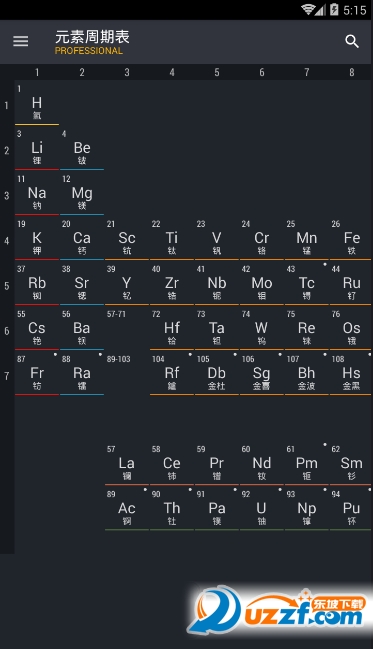This screenshot has width=373, height=649.
Task: Select the Lanthanum (La) element cell
Action: click(x=127, y=464)
